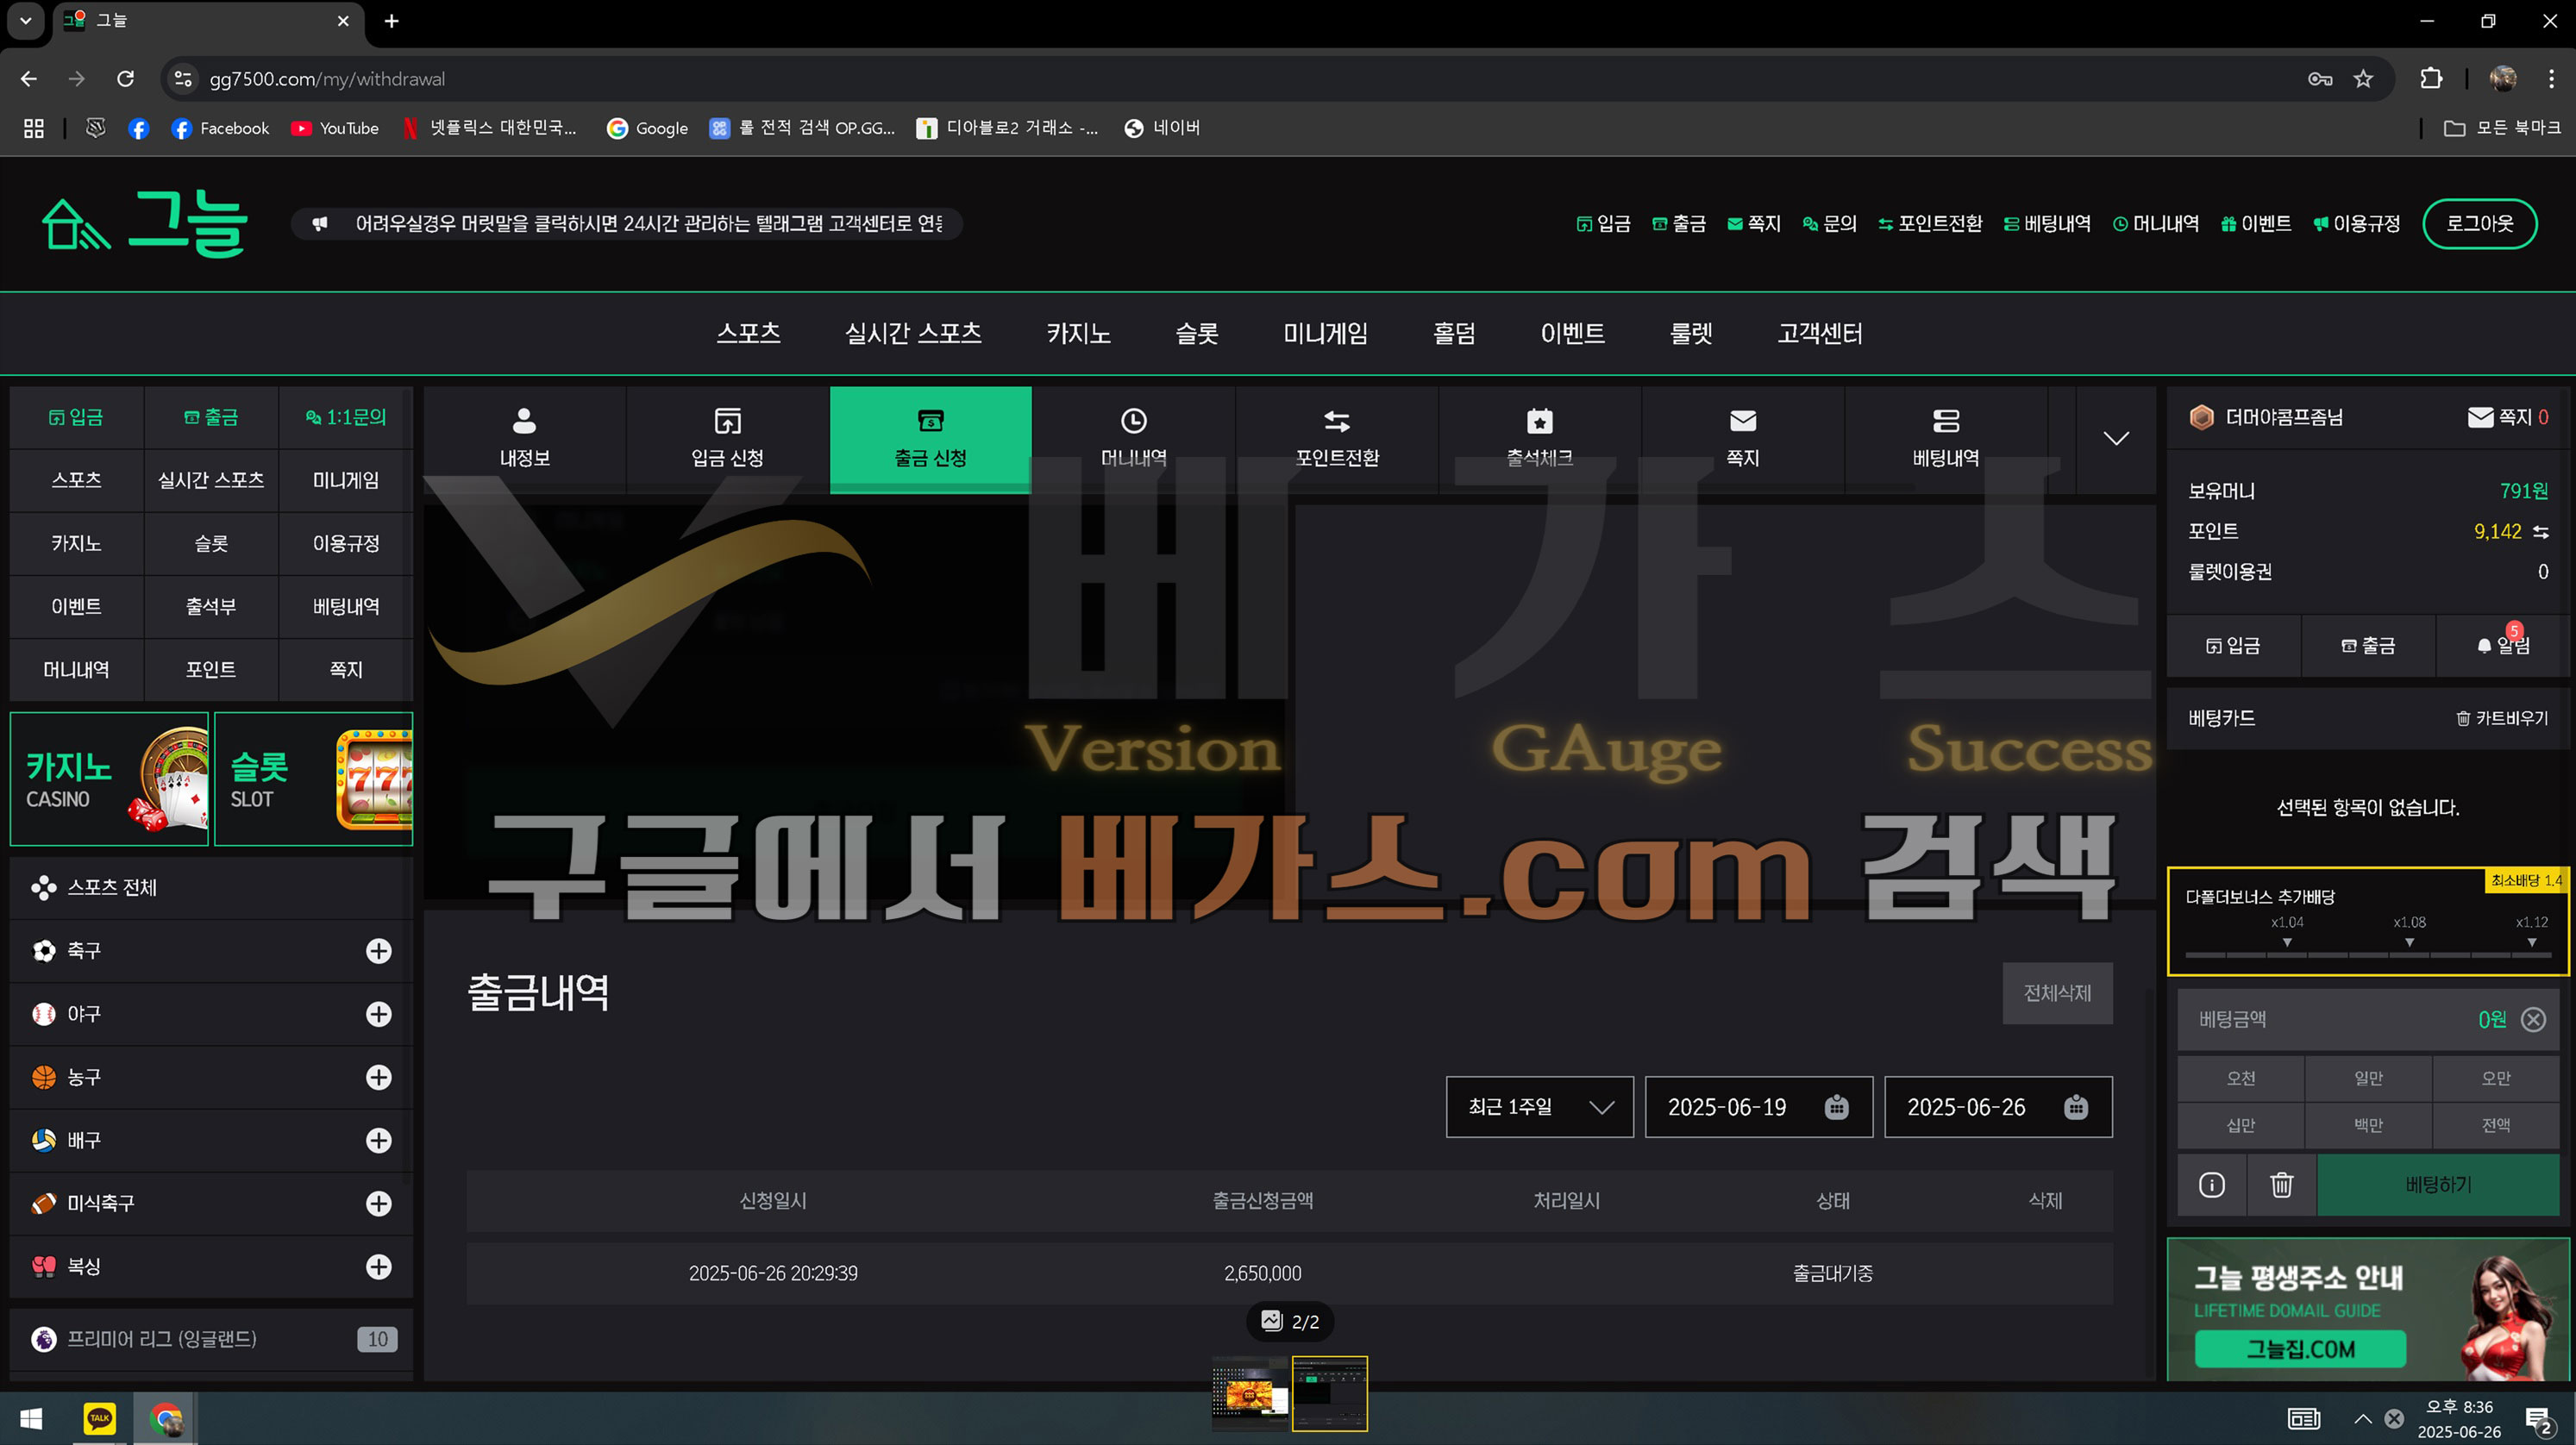Open notification center in taskbar

pyautogui.click(x=2538, y=1419)
